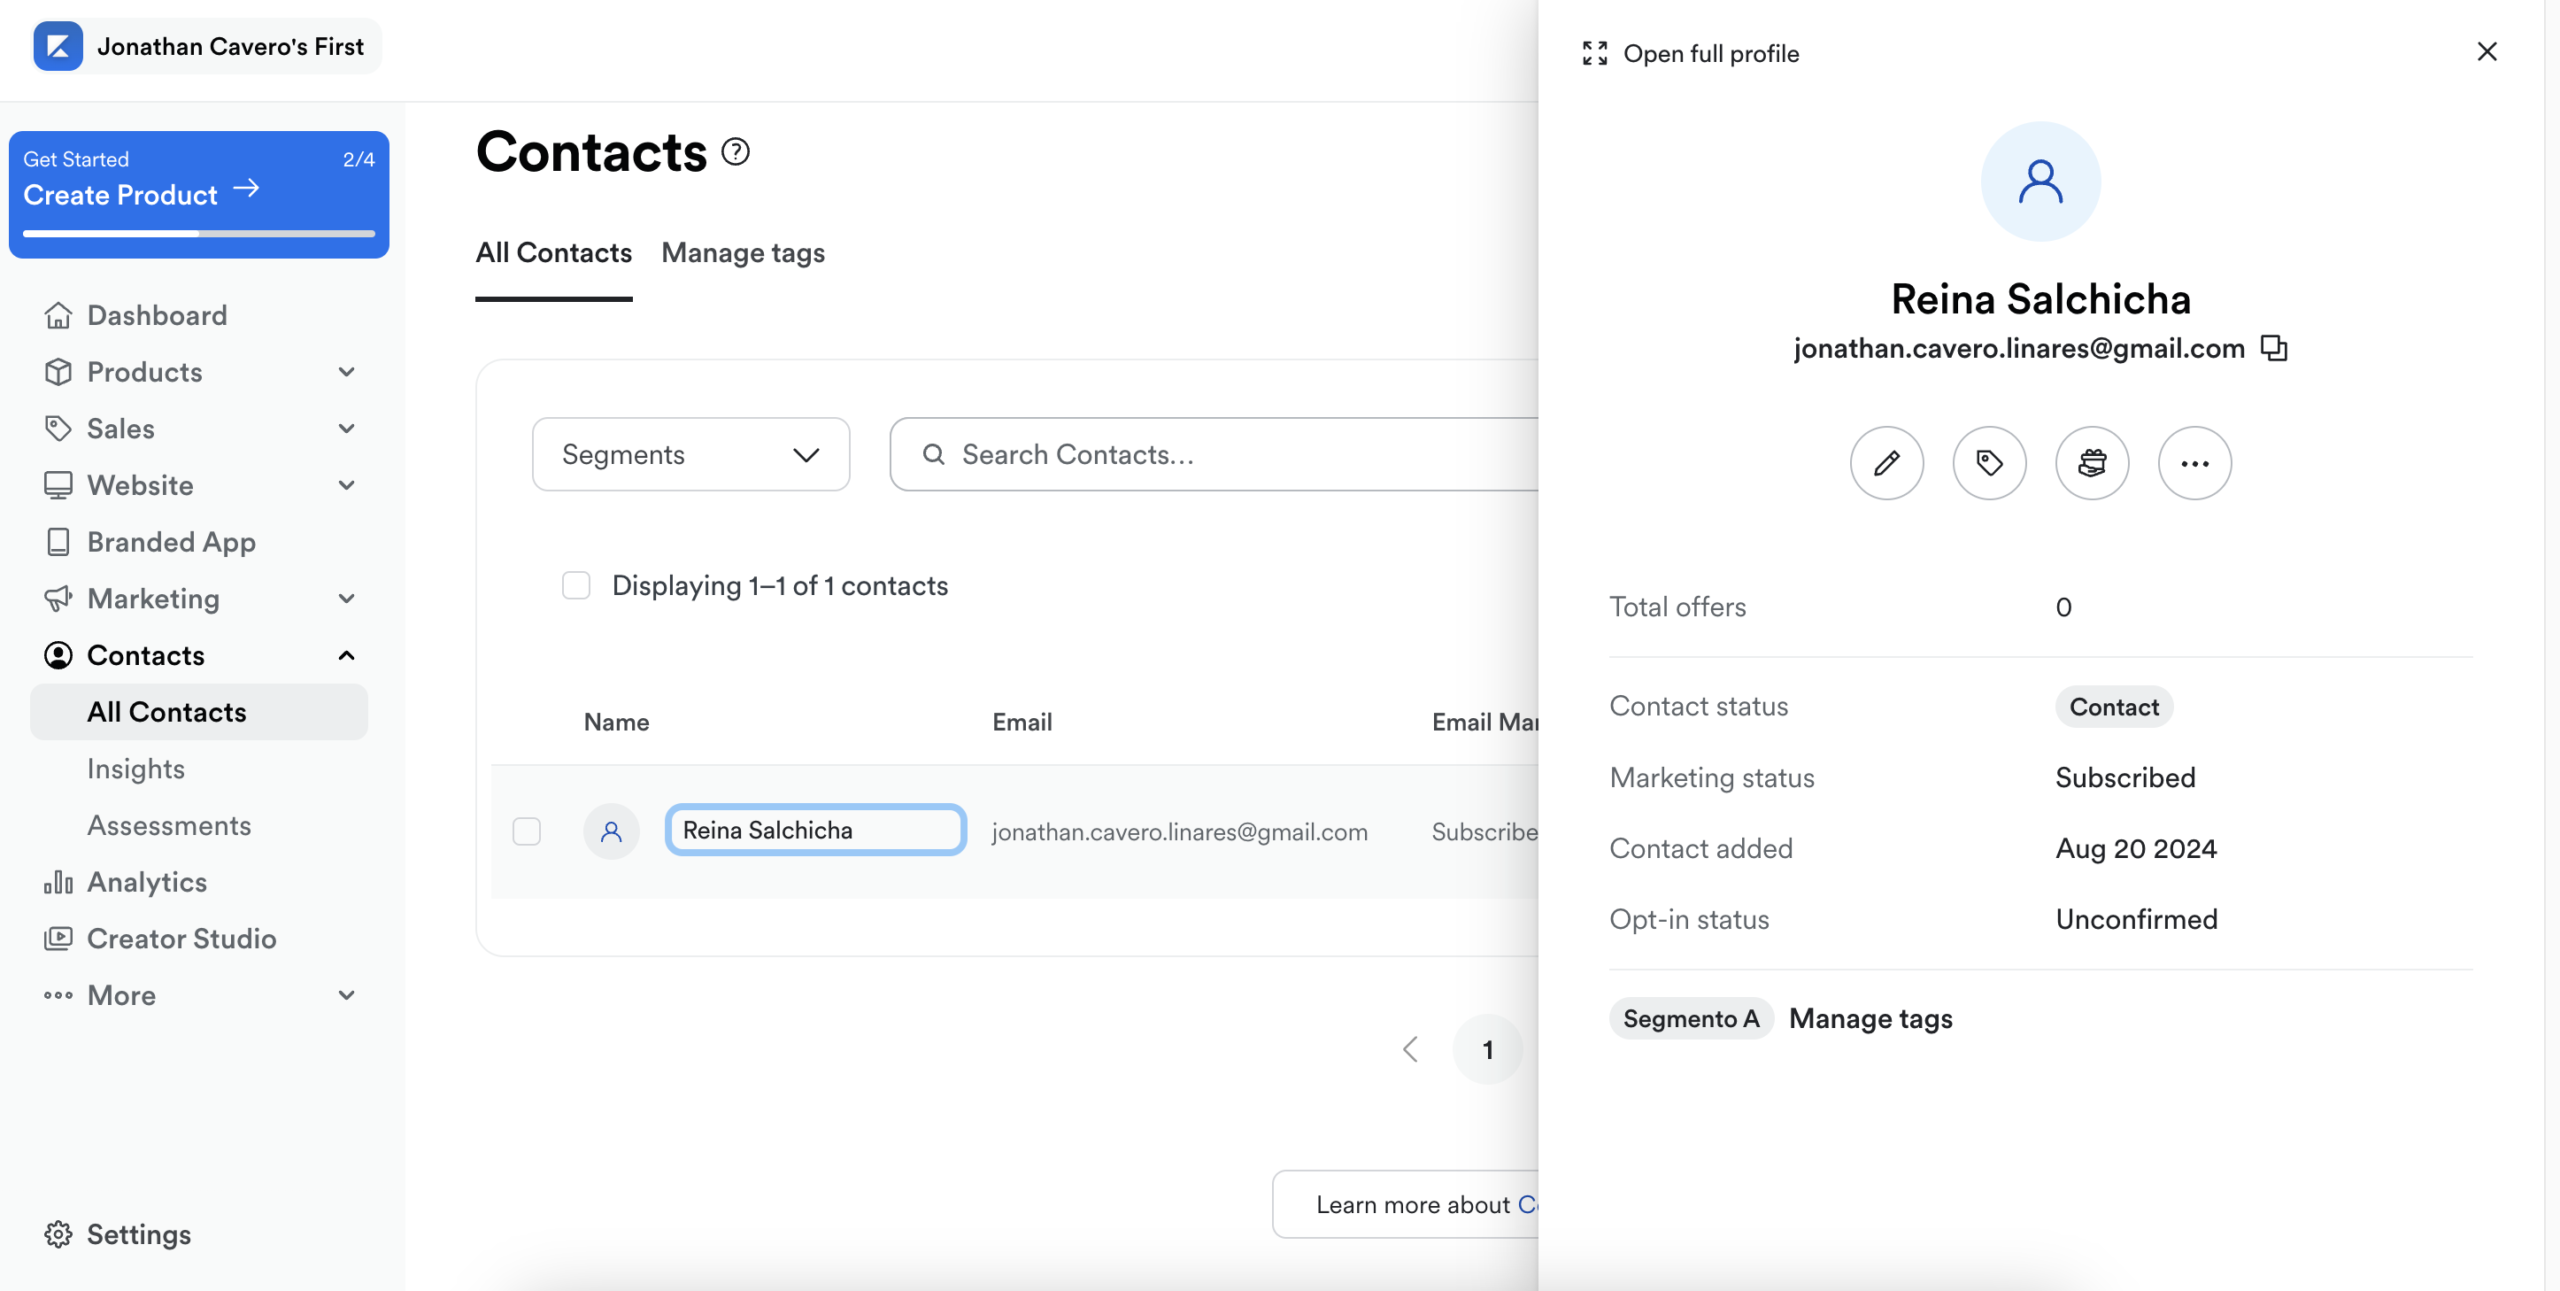Click the Name column header

pos(617,722)
